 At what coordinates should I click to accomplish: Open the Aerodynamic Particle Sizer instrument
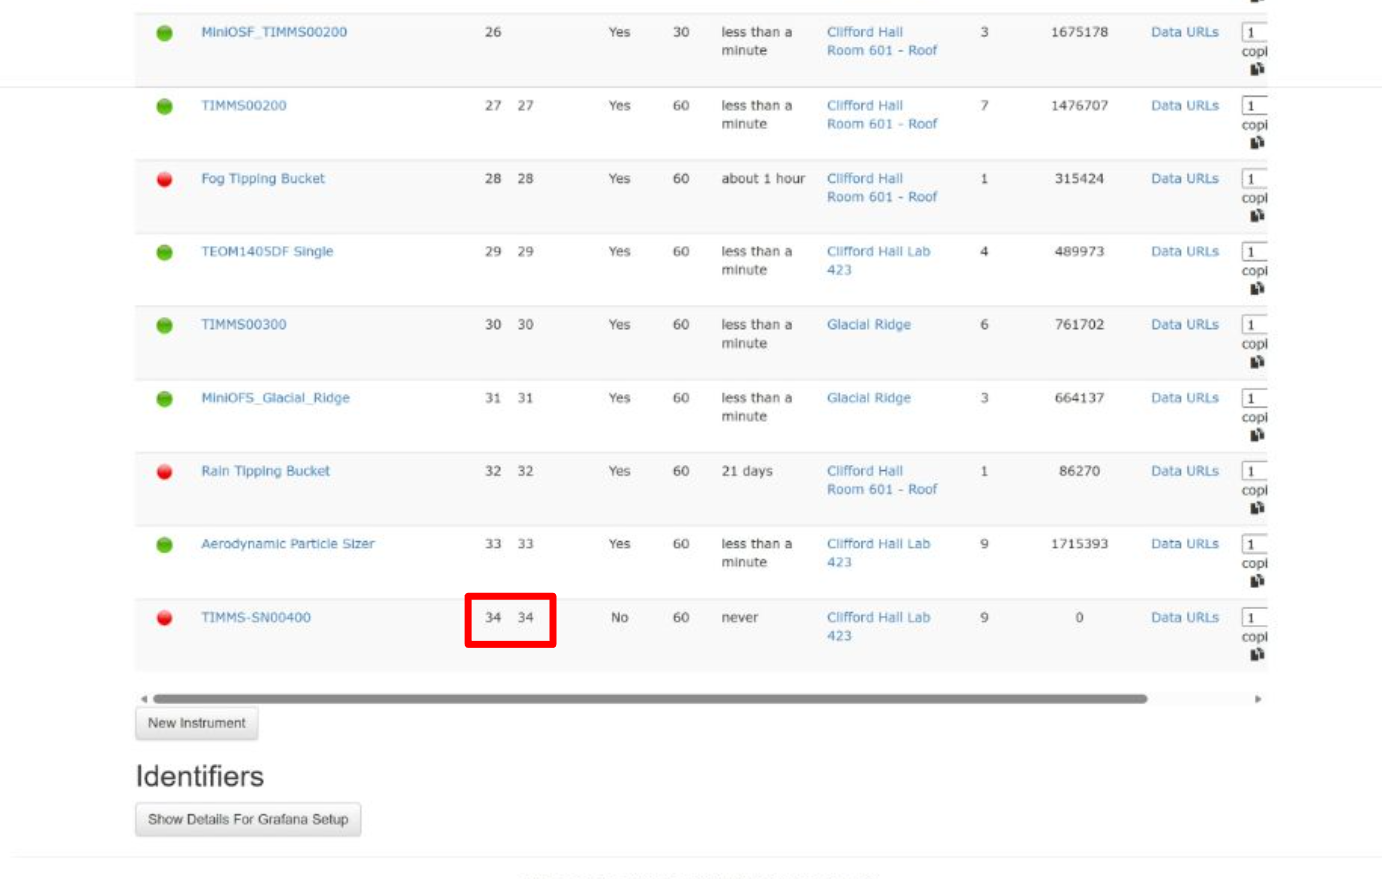(x=287, y=544)
